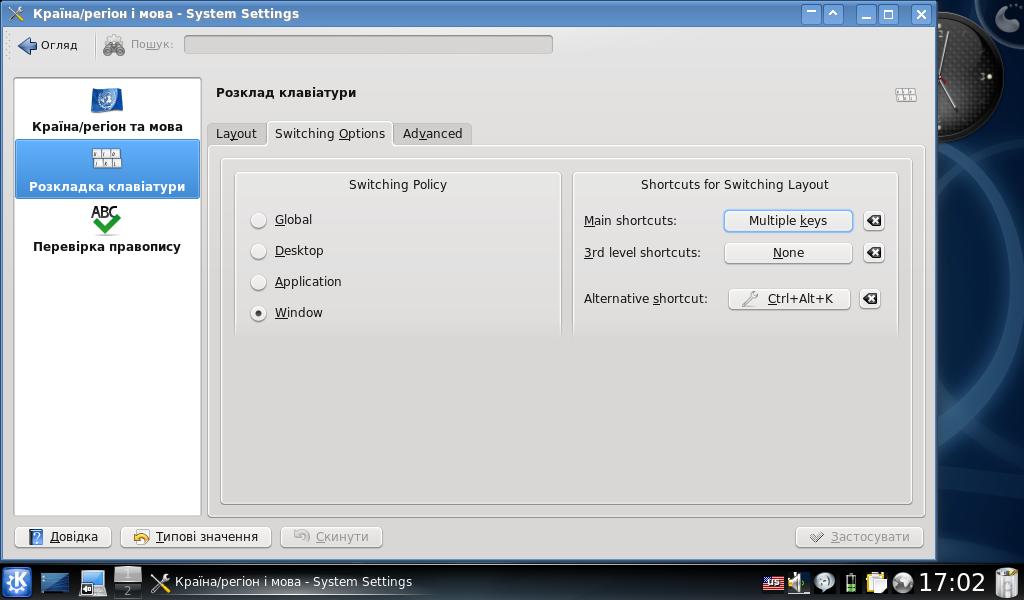The image size is (1024, 600).
Task: Switch to the Advanced tab
Action: pos(432,134)
